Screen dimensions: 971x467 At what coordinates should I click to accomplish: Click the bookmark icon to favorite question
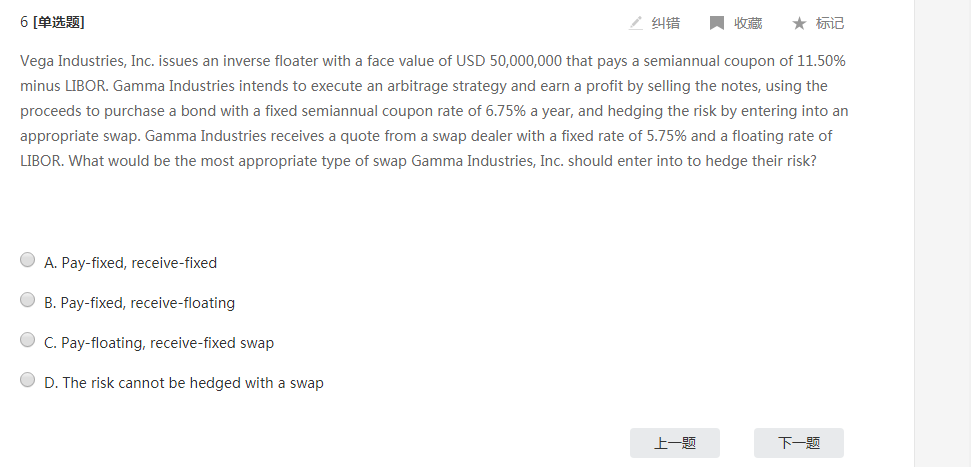[x=716, y=23]
